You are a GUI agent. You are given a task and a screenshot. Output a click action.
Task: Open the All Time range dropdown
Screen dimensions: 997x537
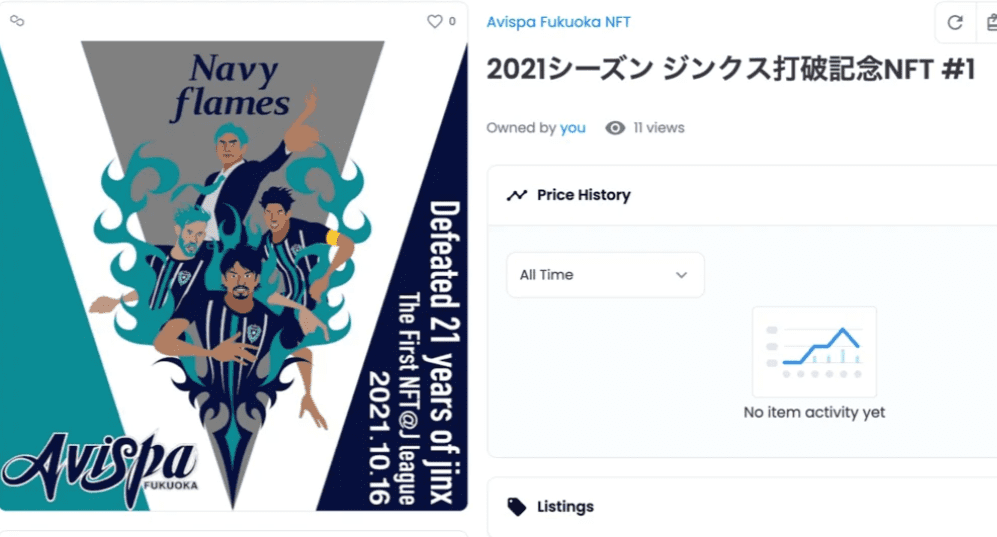click(x=605, y=275)
